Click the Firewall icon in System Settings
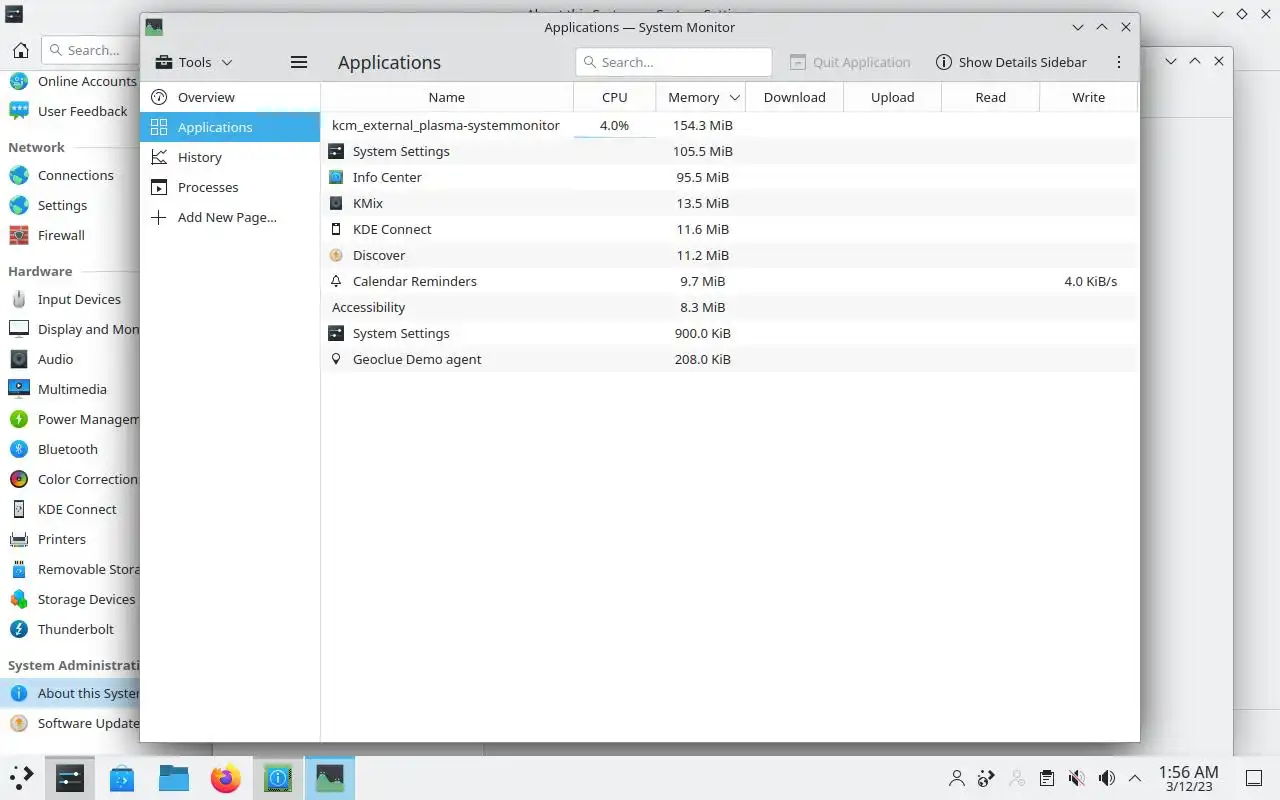Image resolution: width=1280 pixels, height=800 pixels. [18, 235]
